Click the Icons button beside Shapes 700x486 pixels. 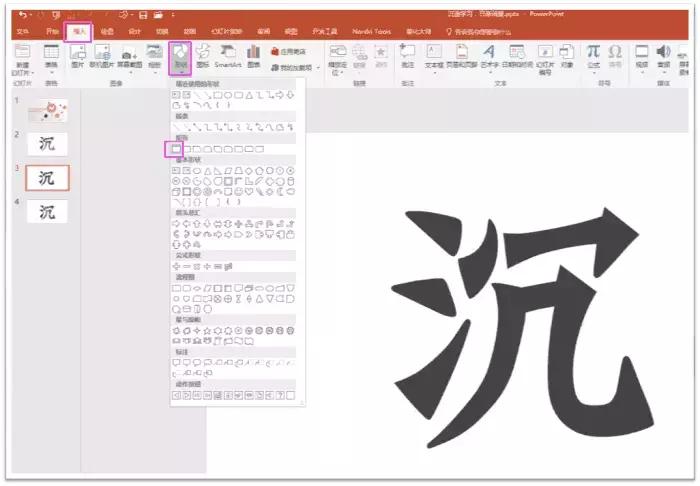203,56
